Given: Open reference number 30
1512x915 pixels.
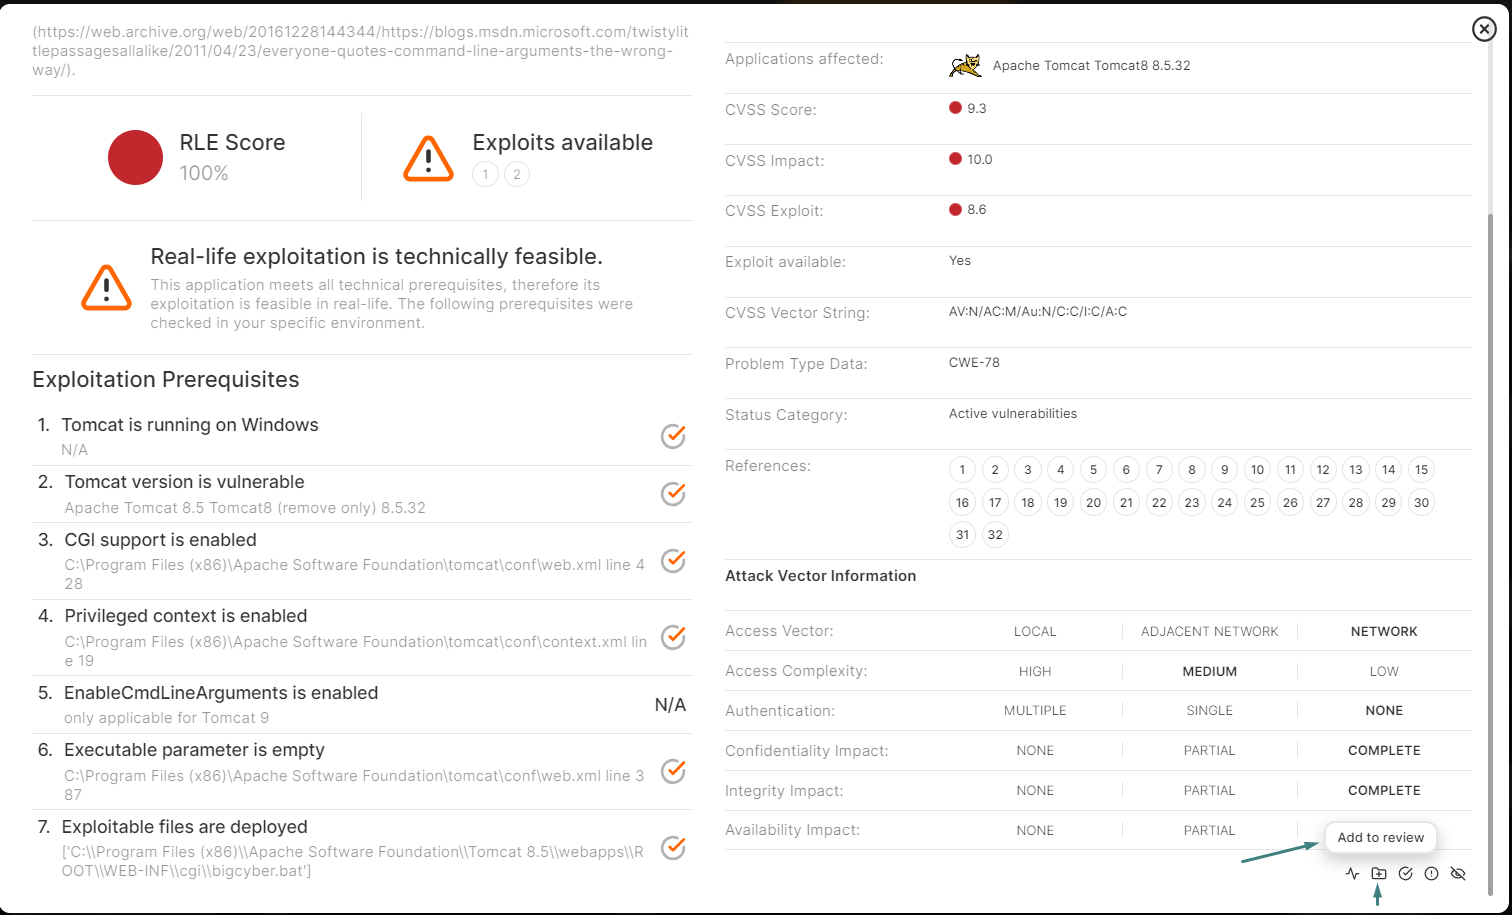Looking at the screenshot, I should click(x=1421, y=503).
